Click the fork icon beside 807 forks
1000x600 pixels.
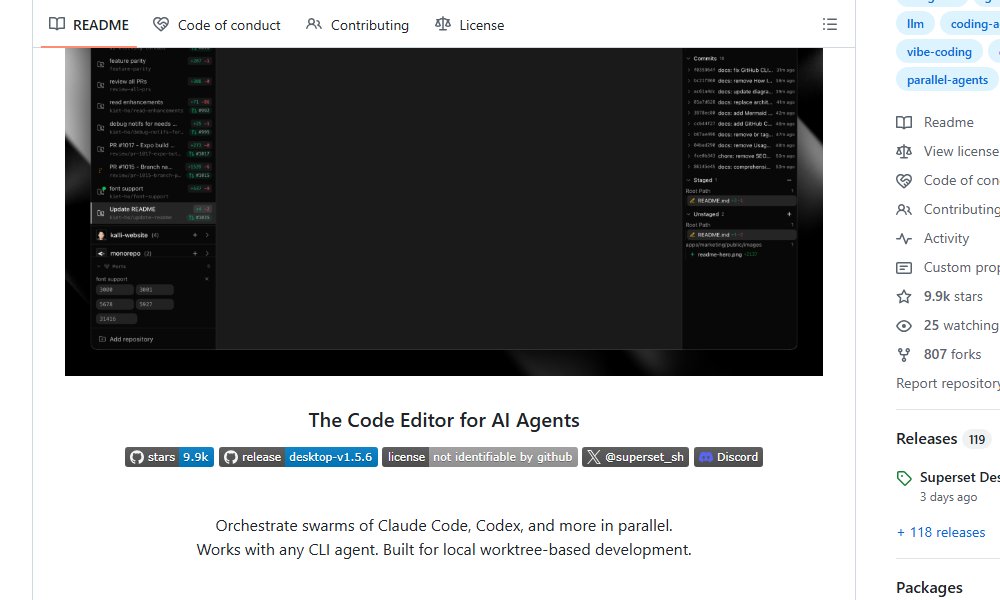pos(905,354)
